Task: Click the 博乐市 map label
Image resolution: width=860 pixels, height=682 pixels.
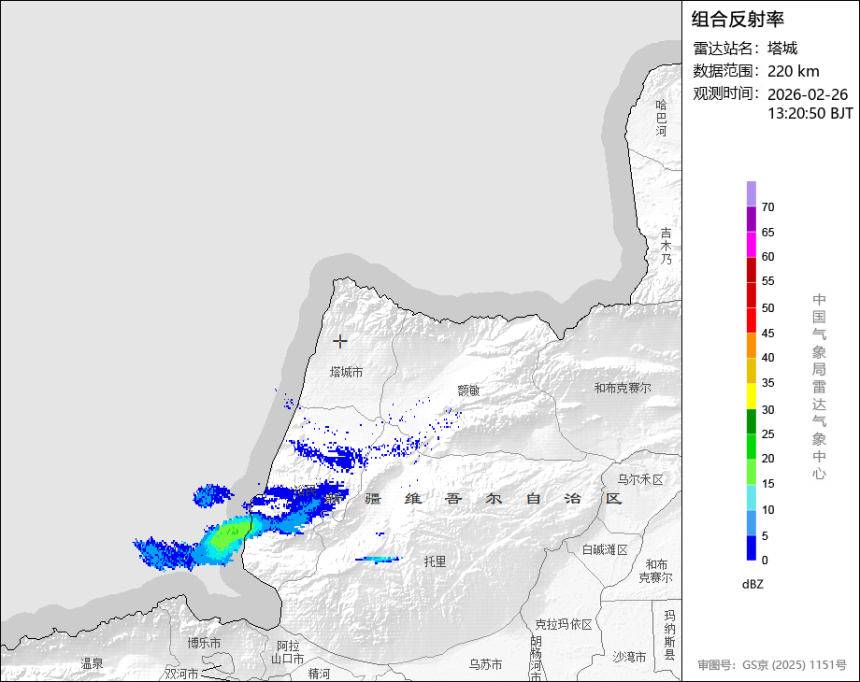Action: pyautogui.click(x=204, y=642)
